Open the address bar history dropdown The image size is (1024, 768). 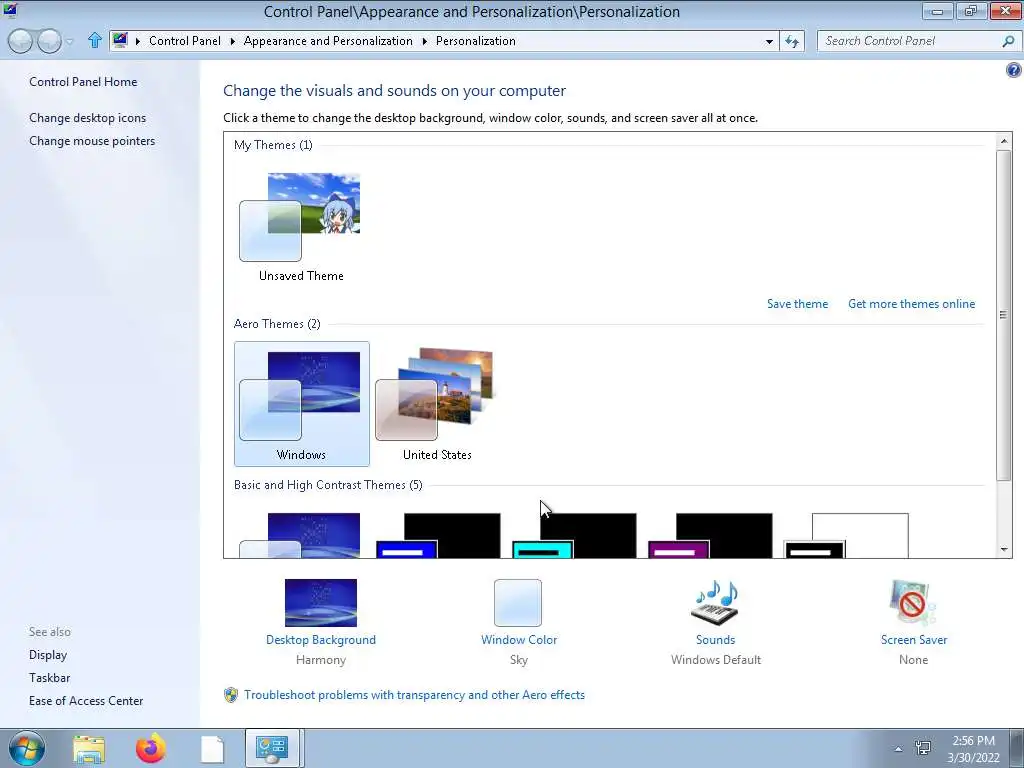(769, 41)
